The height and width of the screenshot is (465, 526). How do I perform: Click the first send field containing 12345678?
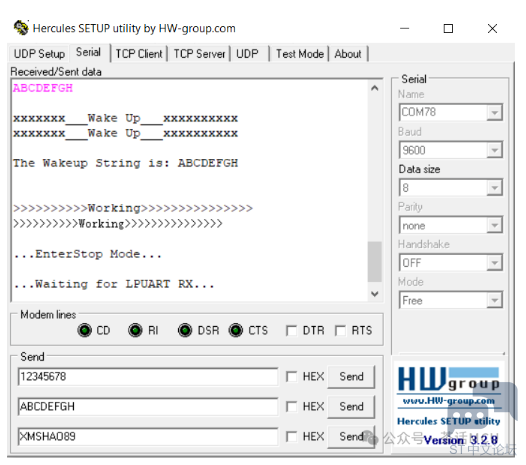point(148,377)
